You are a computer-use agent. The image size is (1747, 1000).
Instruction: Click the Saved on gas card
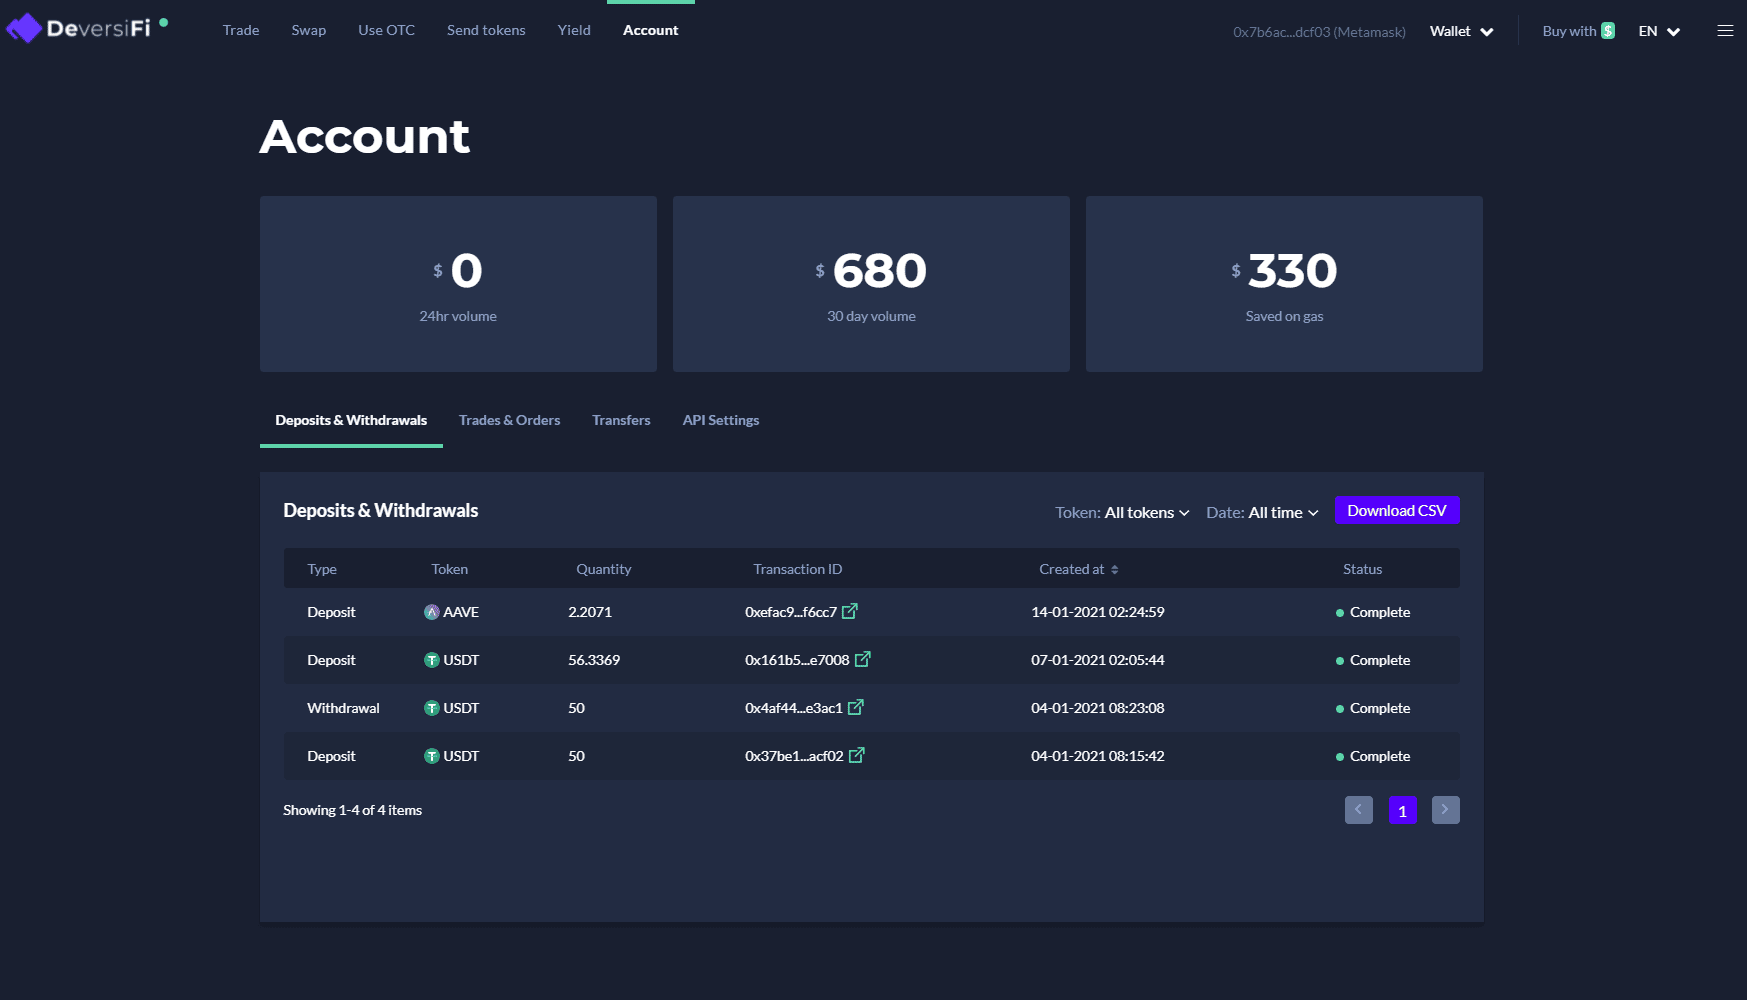(1284, 284)
